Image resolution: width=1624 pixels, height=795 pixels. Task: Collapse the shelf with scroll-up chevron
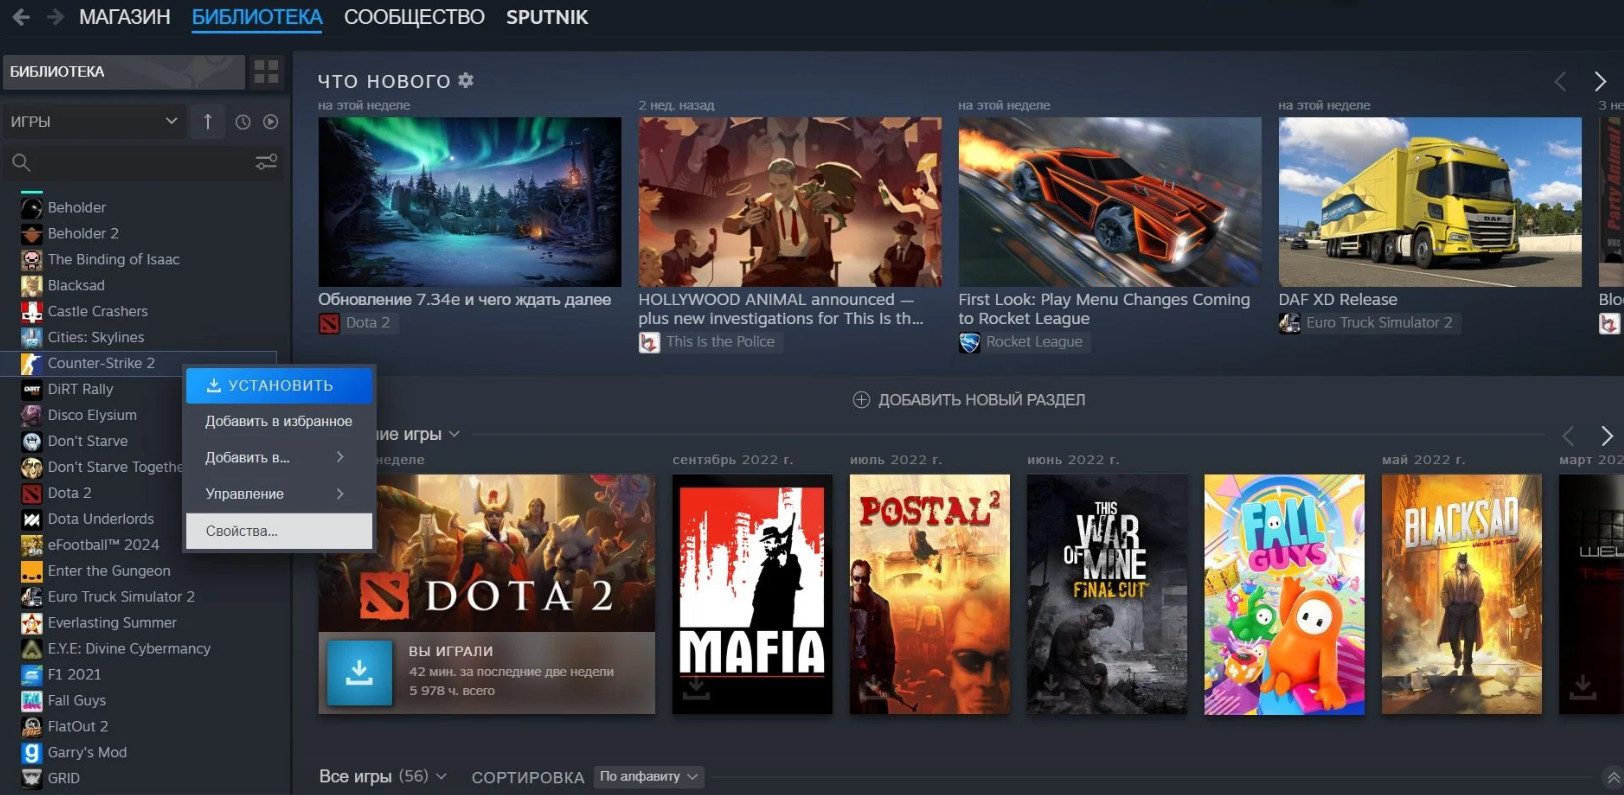click(x=1611, y=777)
